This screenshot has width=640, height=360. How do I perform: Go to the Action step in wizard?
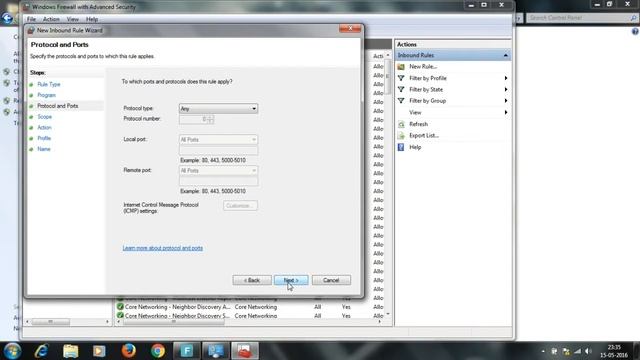coord(44,127)
